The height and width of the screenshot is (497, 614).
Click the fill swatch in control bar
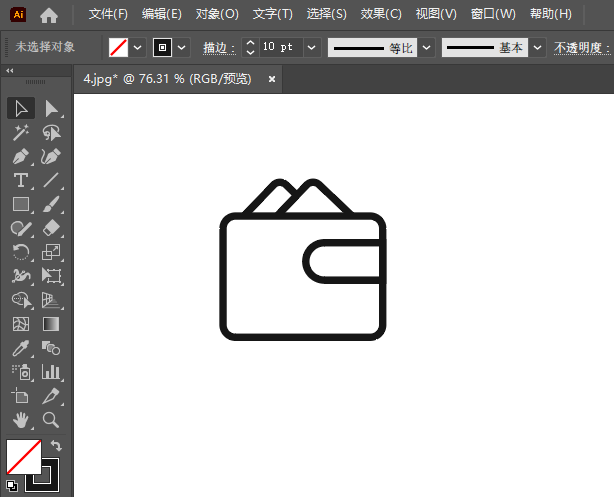click(x=119, y=47)
